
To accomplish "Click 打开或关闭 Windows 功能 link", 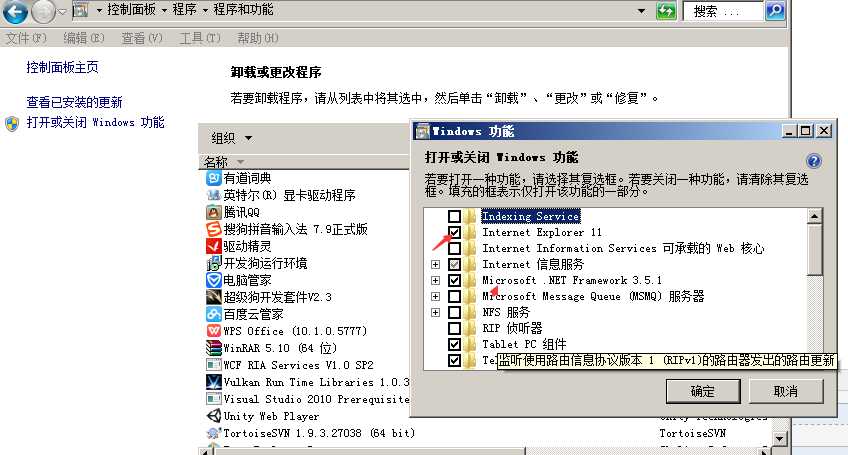I will [x=95, y=122].
